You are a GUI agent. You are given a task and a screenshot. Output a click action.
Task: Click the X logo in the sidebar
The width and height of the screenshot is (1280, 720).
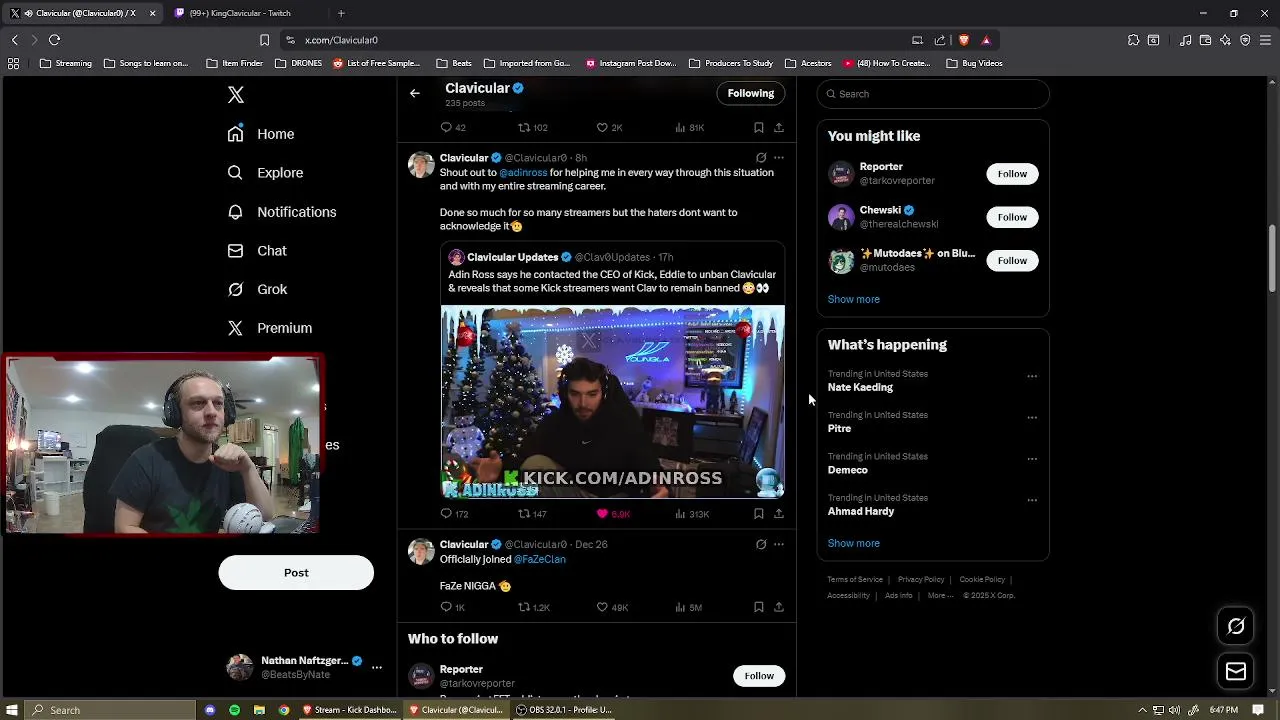[x=235, y=95]
